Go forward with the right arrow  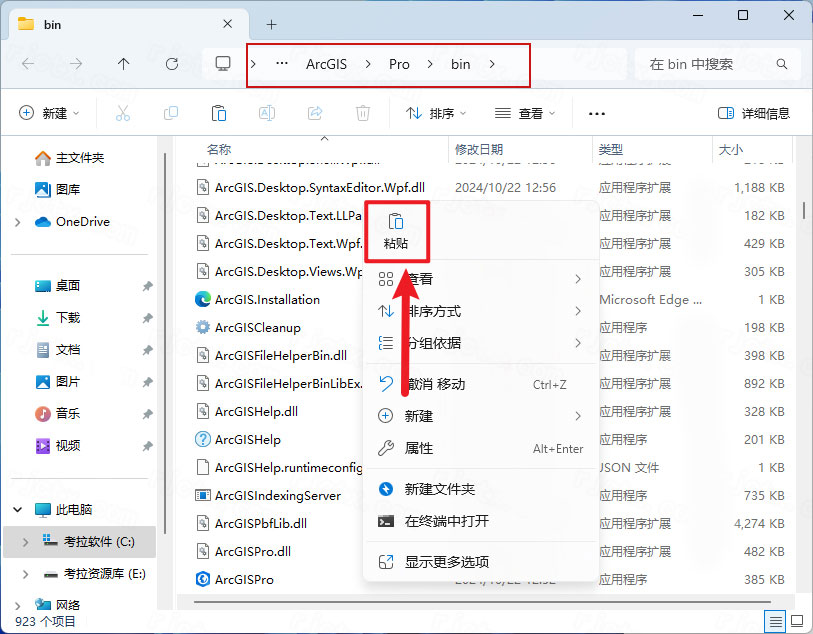point(76,64)
